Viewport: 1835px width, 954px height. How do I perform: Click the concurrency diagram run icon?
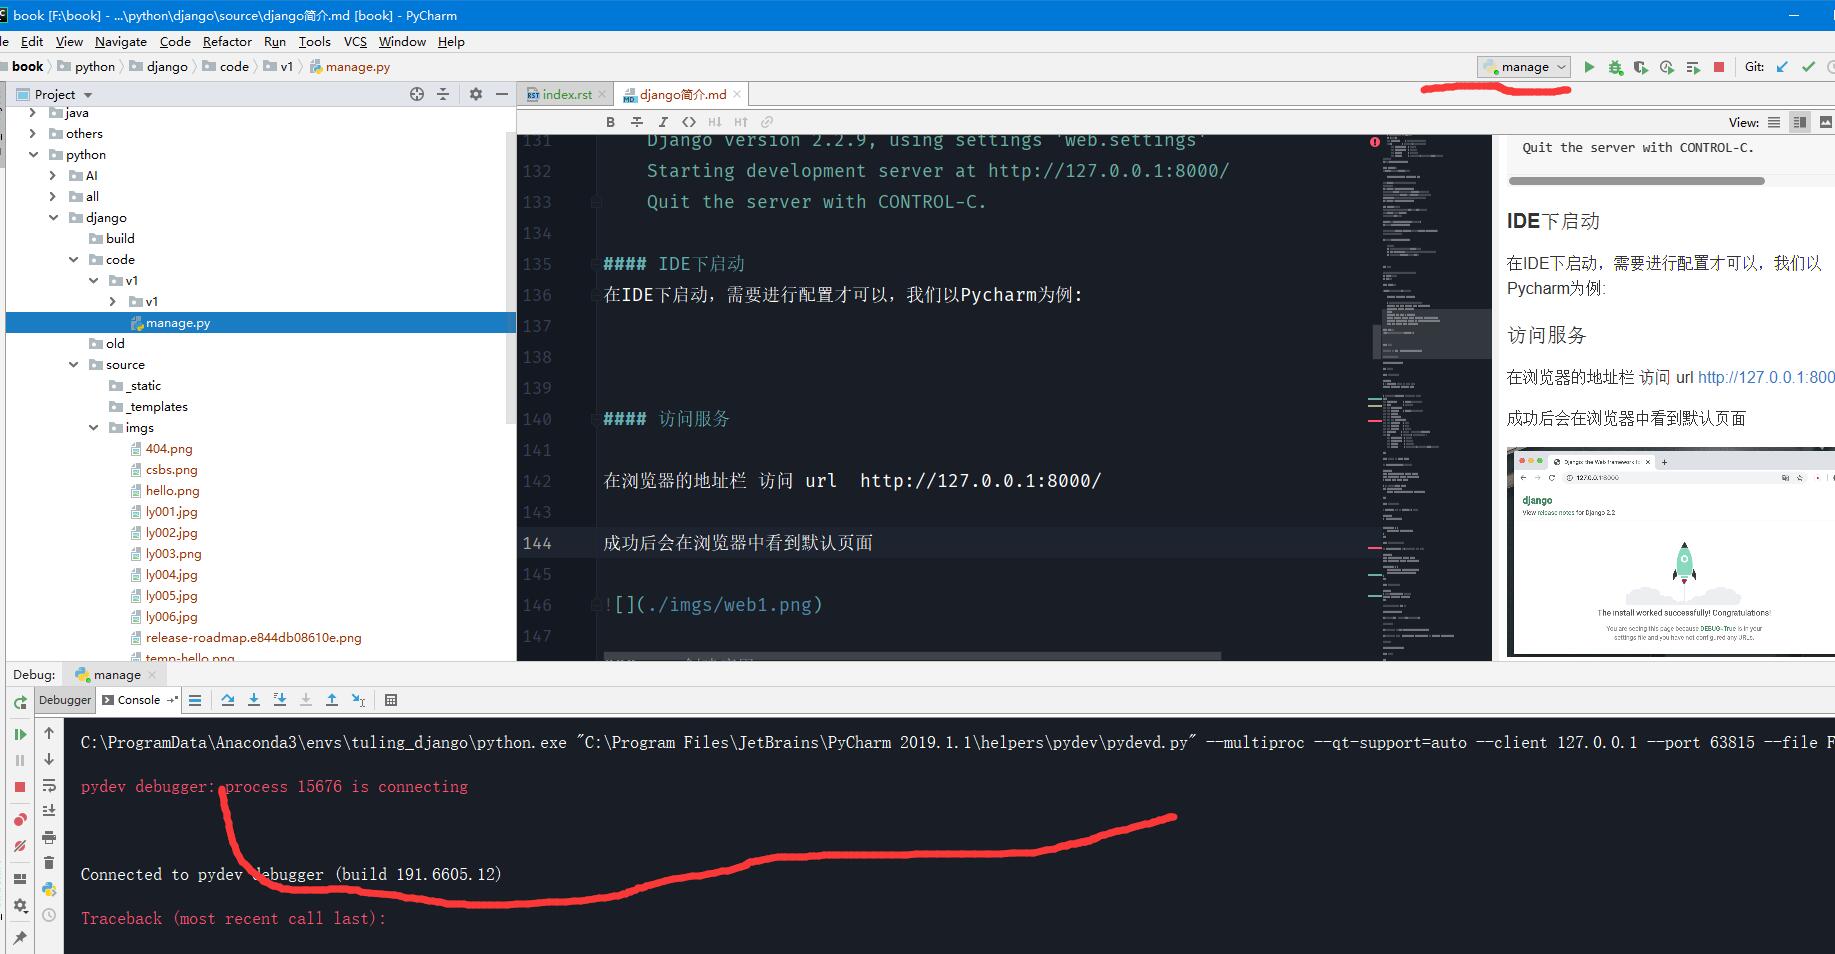[x=1693, y=67]
